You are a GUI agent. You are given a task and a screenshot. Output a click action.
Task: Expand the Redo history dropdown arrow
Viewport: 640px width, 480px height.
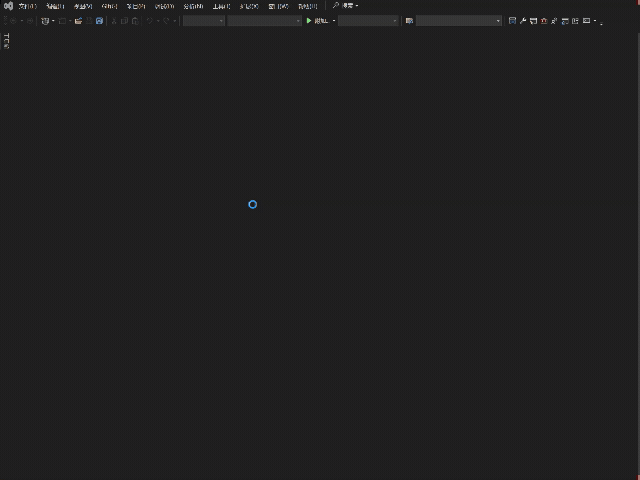[175, 21]
